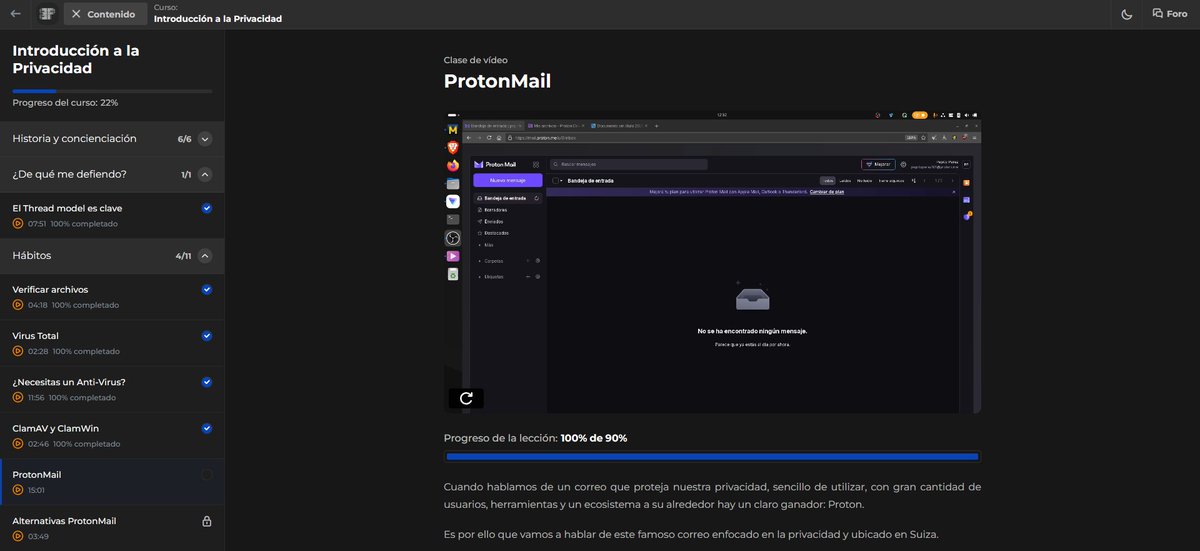Open the Foro discussion
1200x551 pixels.
pos(1170,14)
